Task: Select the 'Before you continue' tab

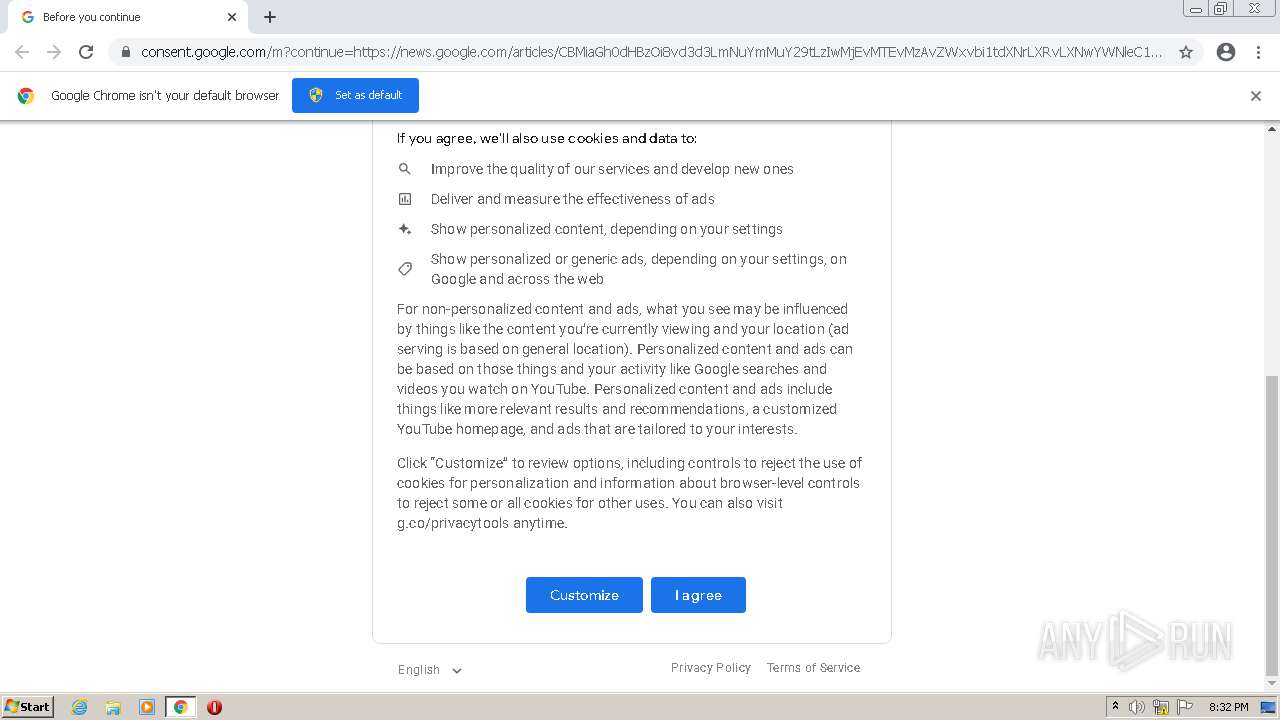Action: [x=128, y=17]
